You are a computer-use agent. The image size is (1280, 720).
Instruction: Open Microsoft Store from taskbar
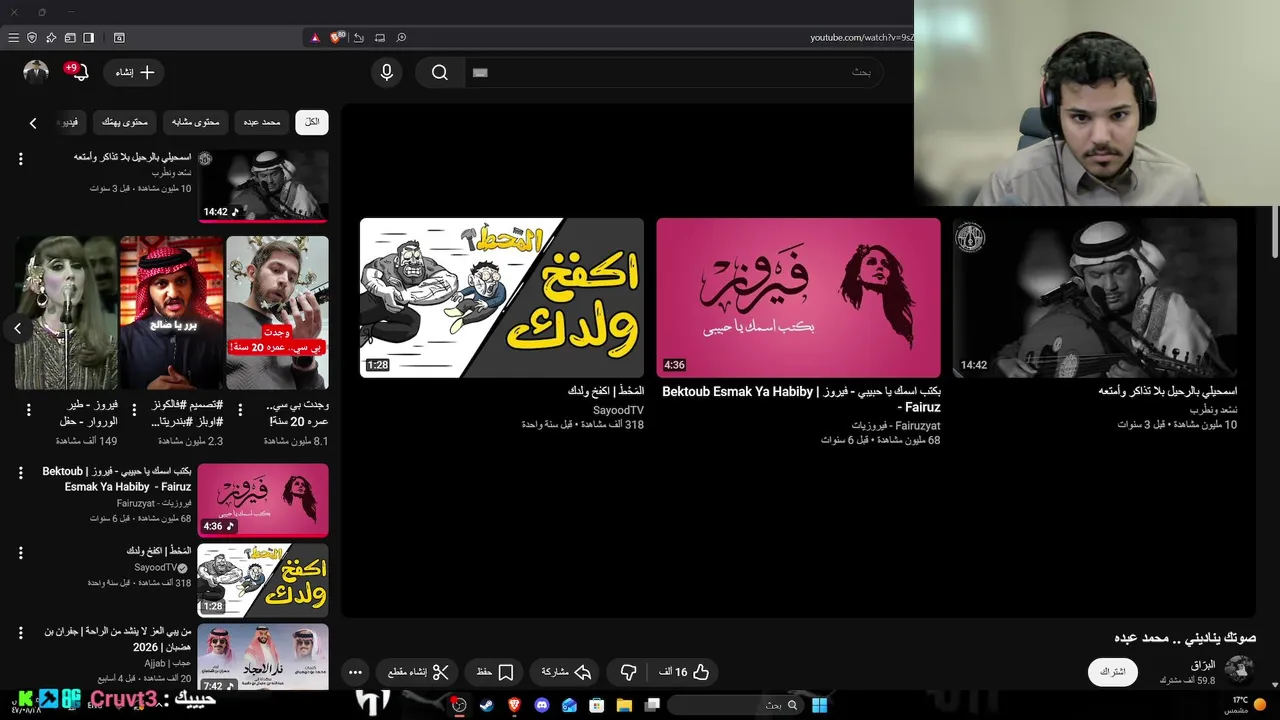tap(597, 705)
